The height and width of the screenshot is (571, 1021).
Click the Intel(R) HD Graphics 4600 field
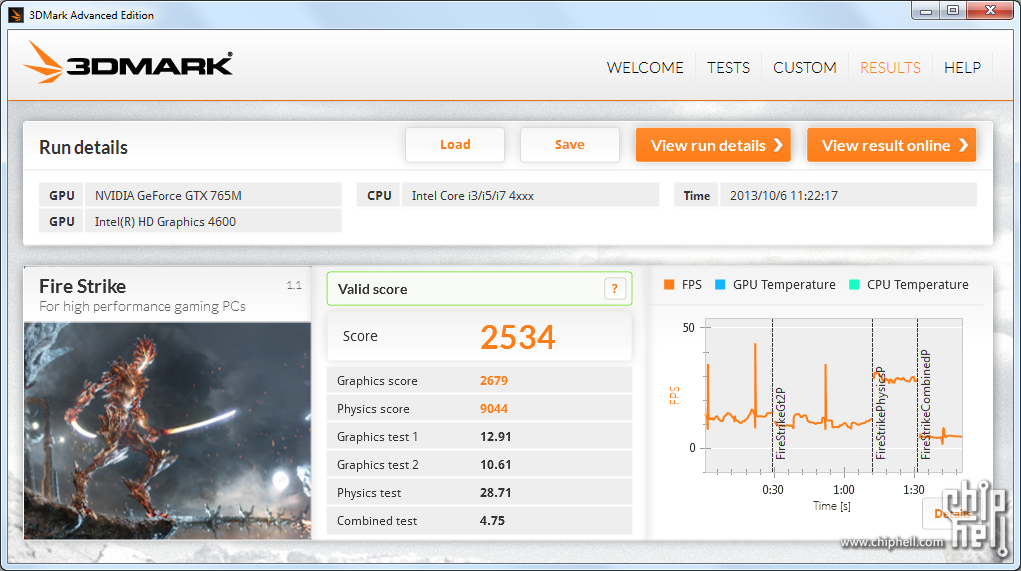(x=213, y=221)
